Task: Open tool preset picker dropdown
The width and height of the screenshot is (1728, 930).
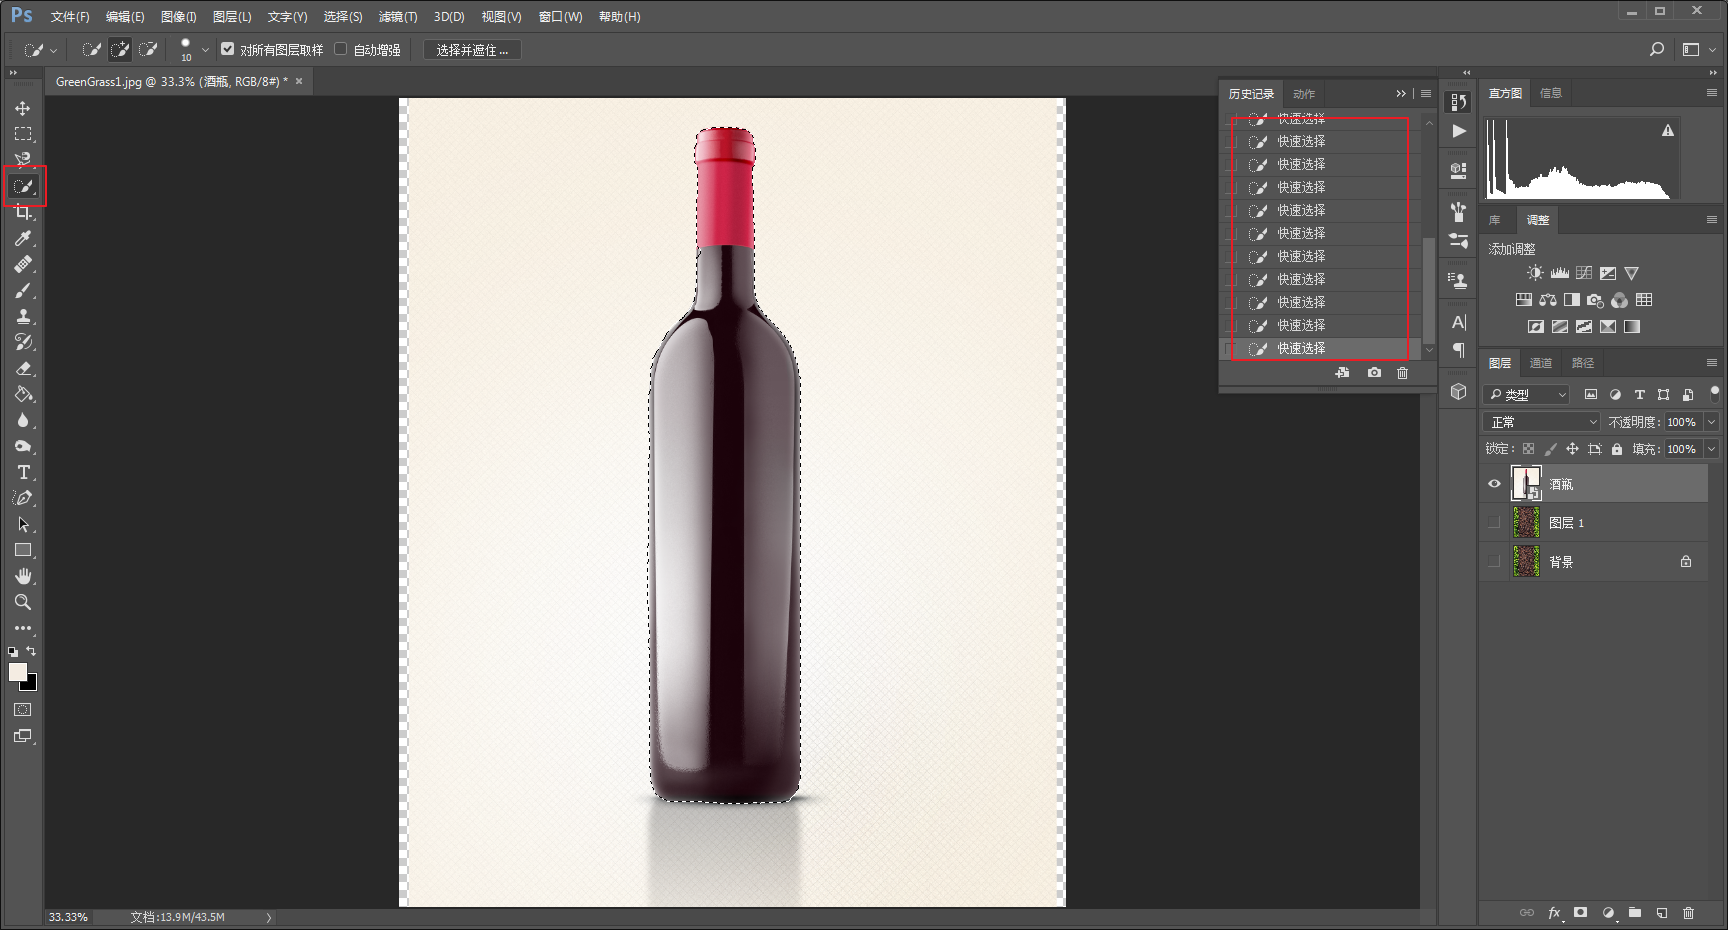Action: pyautogui.click(x=53, y=50)
